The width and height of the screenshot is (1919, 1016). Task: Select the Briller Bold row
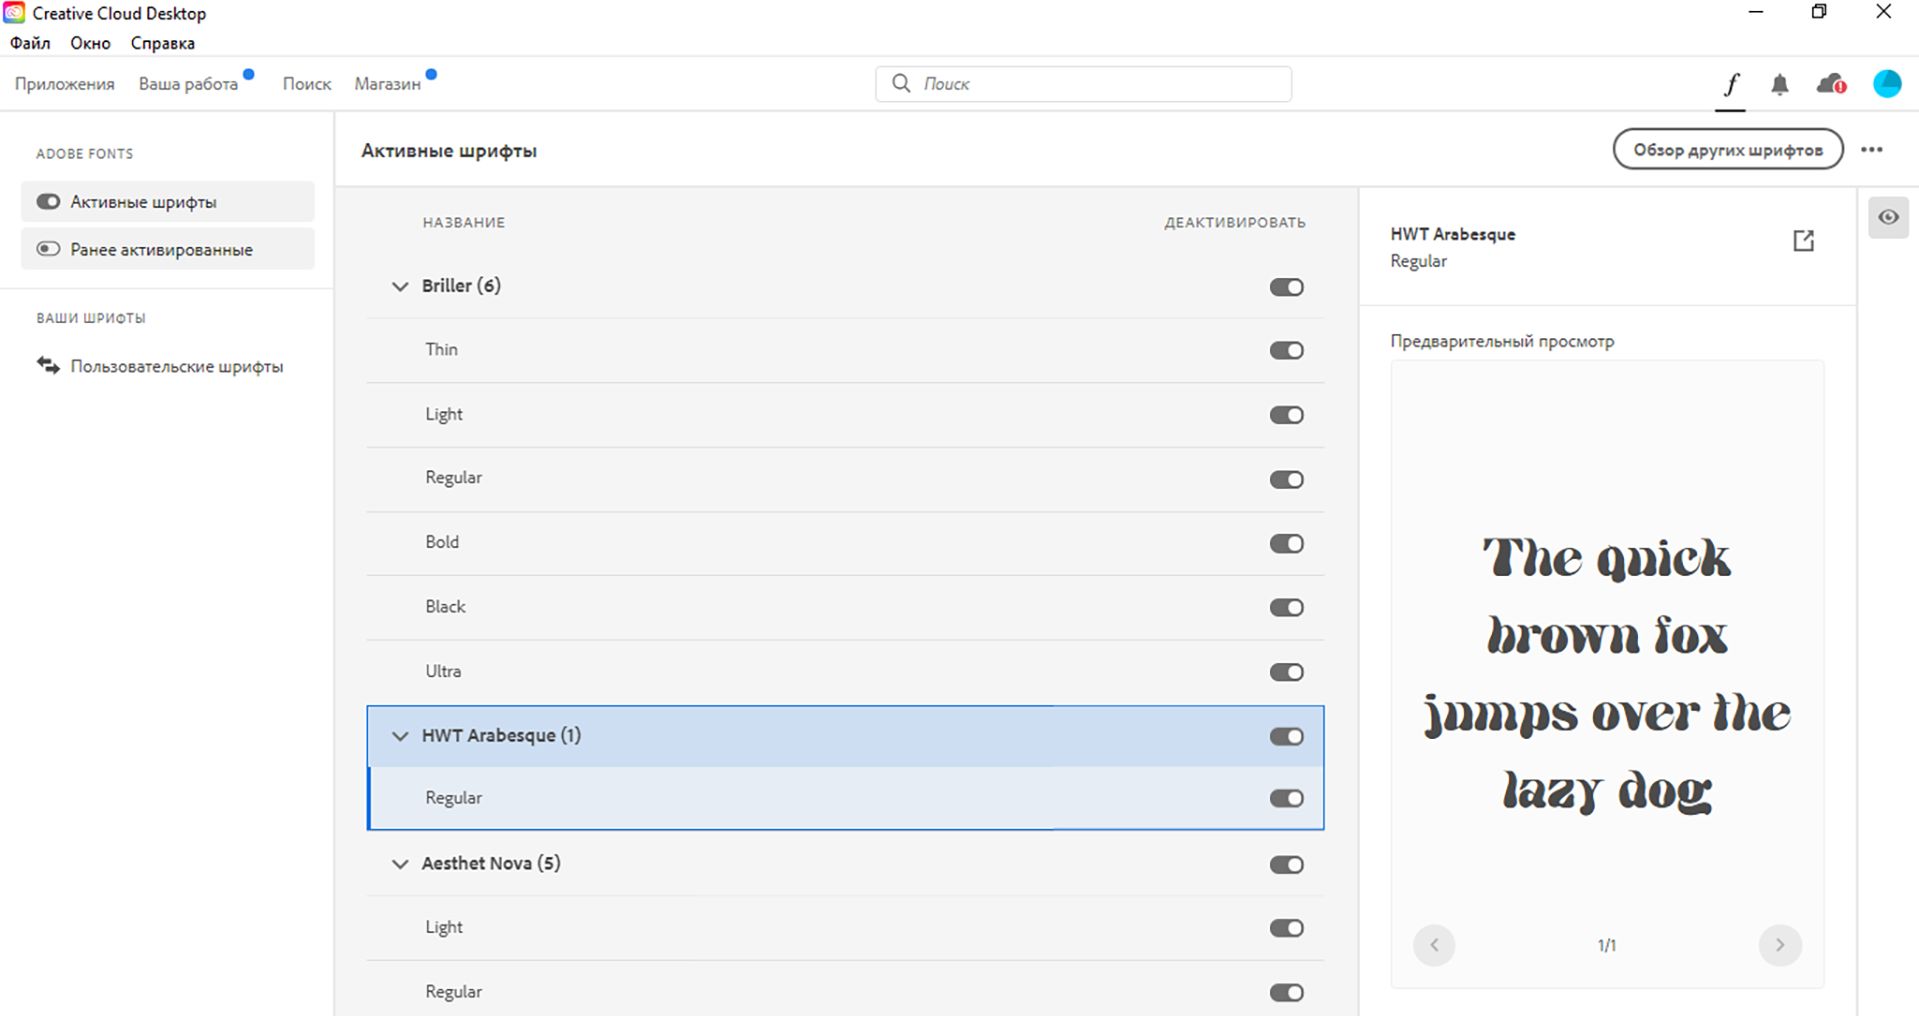845,543
